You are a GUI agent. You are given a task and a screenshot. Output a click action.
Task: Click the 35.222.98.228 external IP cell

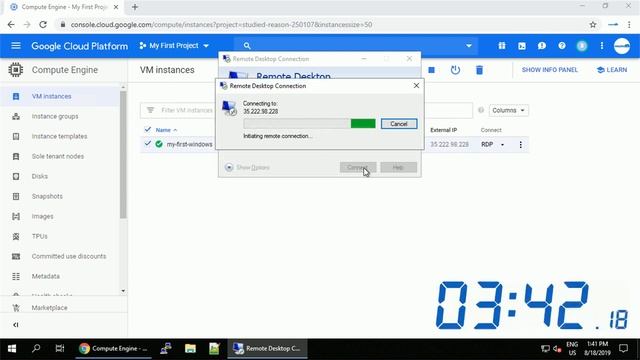coord(449,144)
